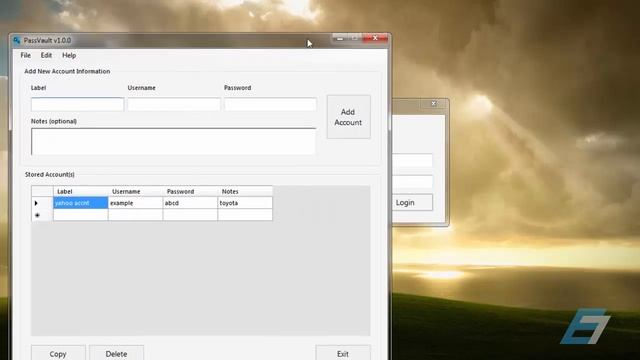Minimize the PassVault window

(340, 38)
